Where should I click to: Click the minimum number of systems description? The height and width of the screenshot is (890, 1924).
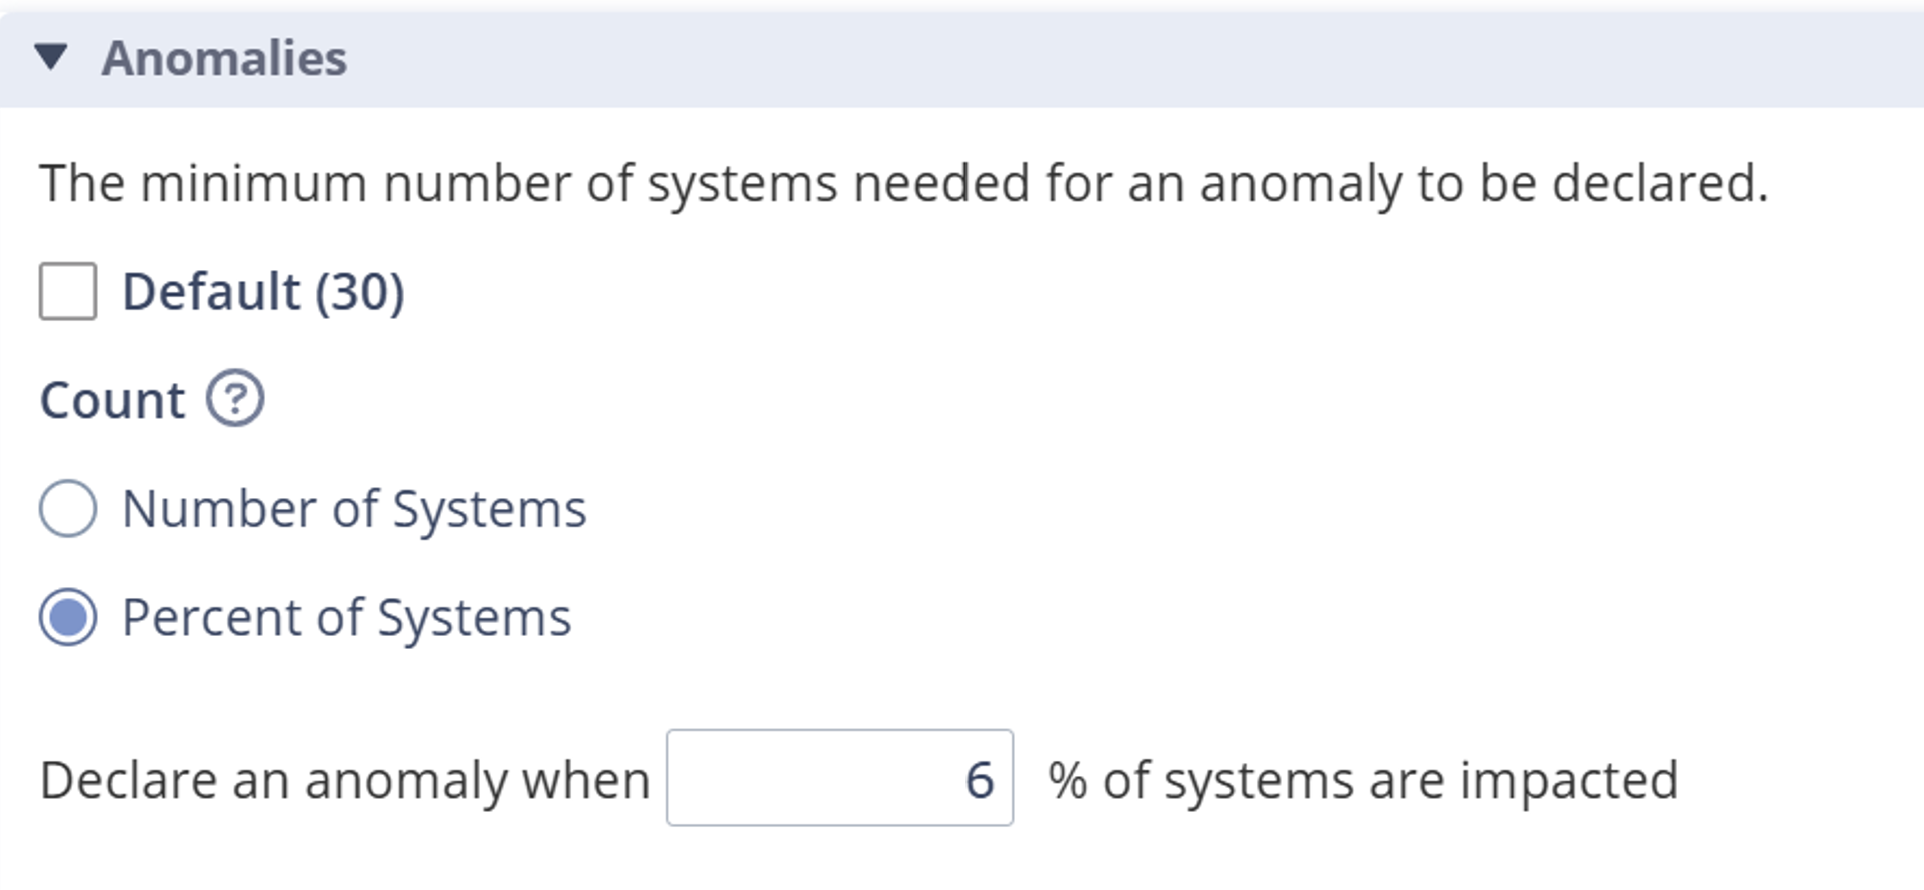(x=903, y=184)
